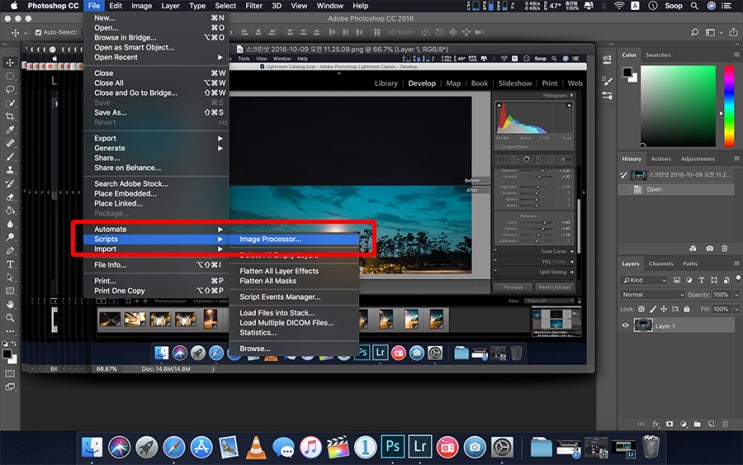Choose Image Processor from Scripts submenu

pyautogui.click(x=270, y=239)
